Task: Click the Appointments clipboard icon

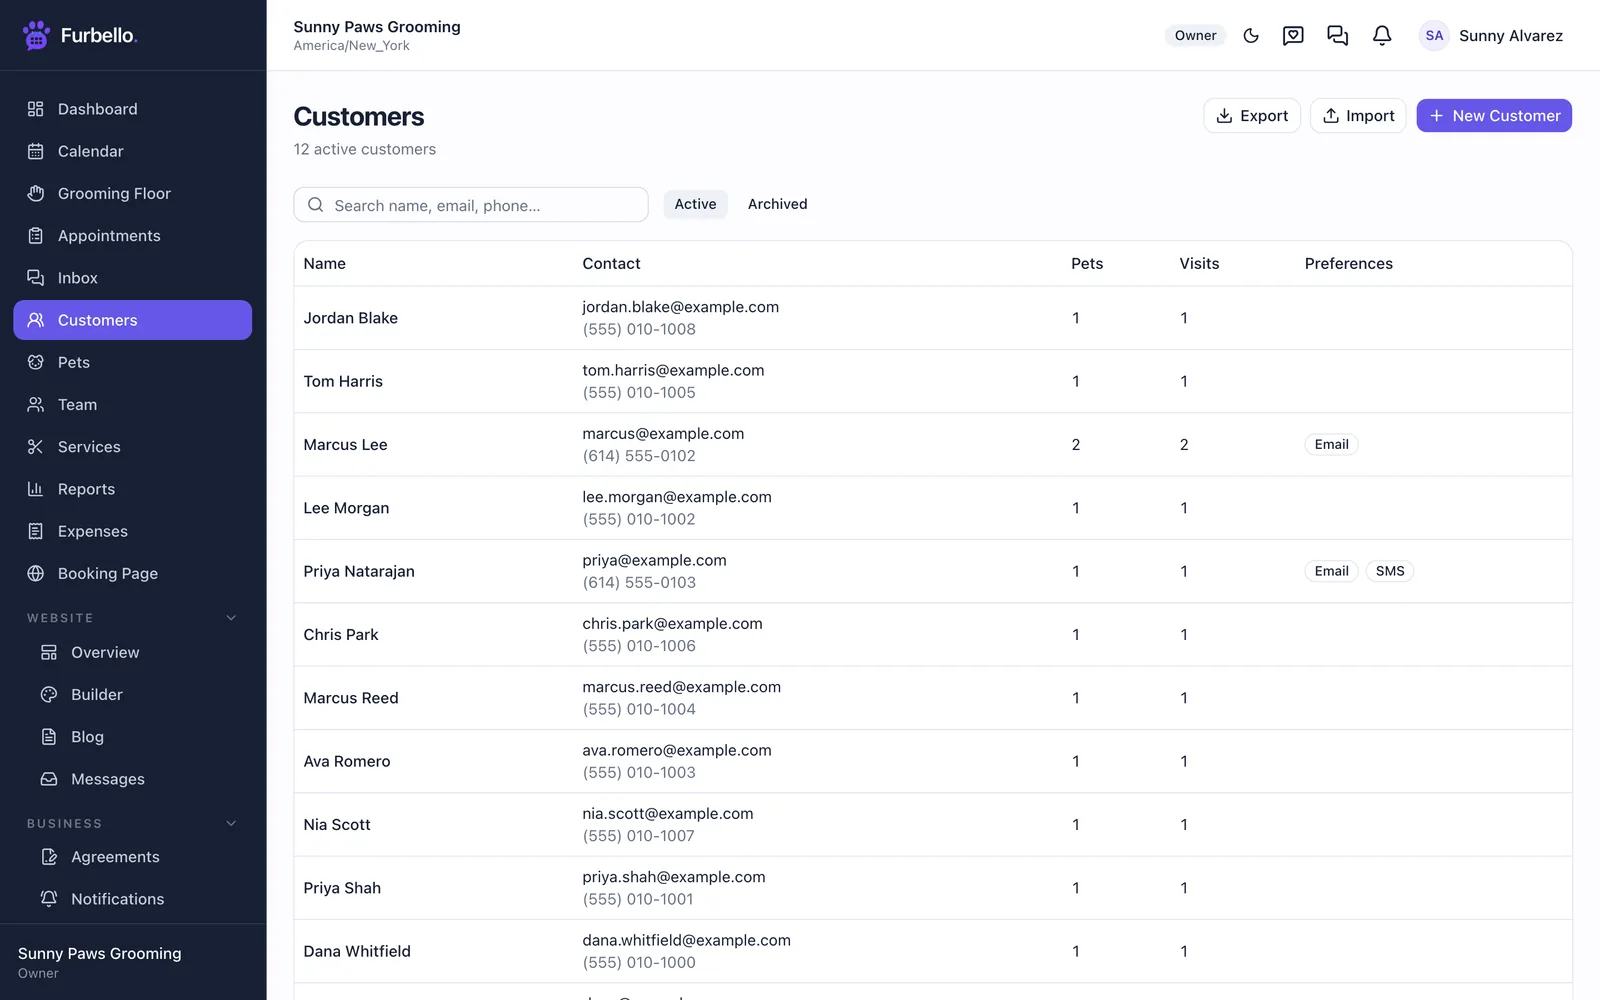Action: pos(36,236)
